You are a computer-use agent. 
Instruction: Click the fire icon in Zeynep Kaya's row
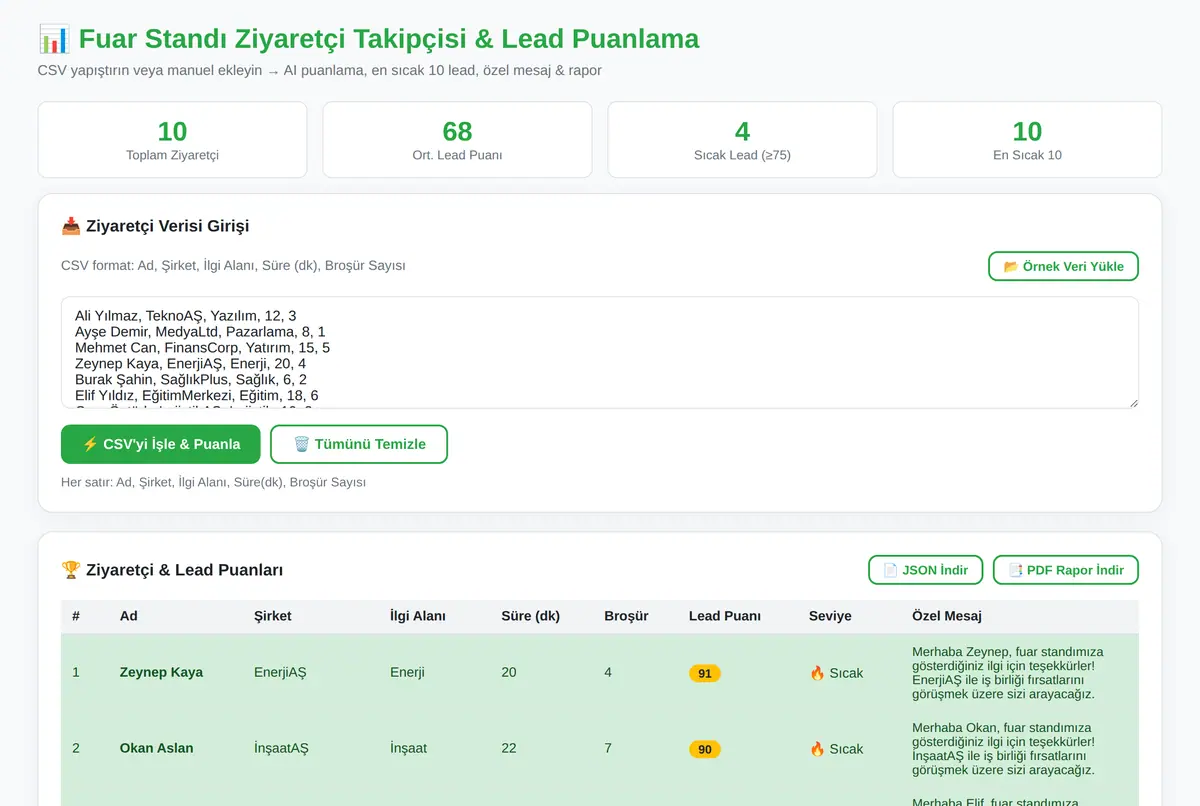817,673
